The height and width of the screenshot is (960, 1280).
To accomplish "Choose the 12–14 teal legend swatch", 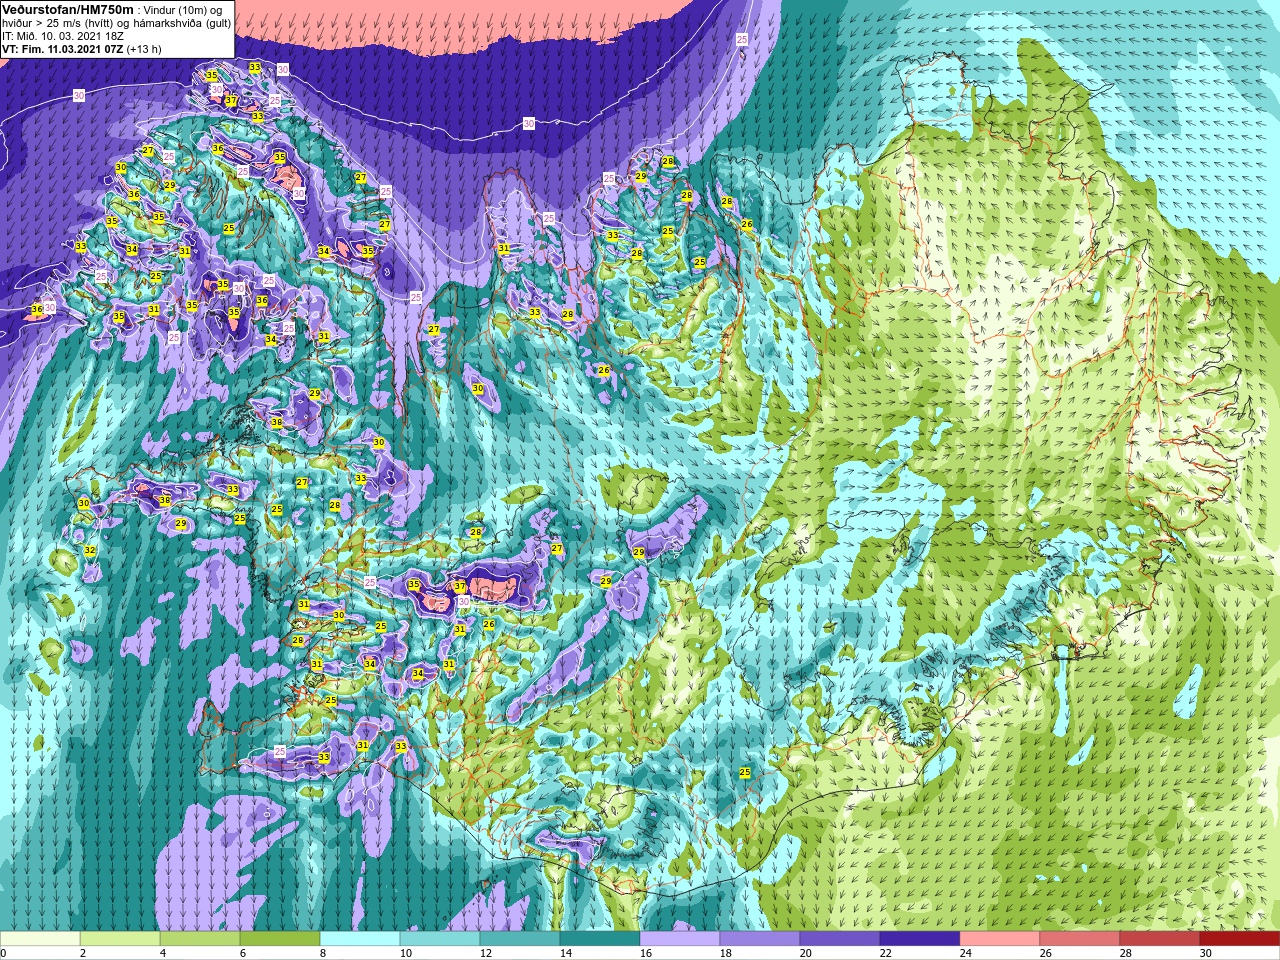I will coord(520,939).
